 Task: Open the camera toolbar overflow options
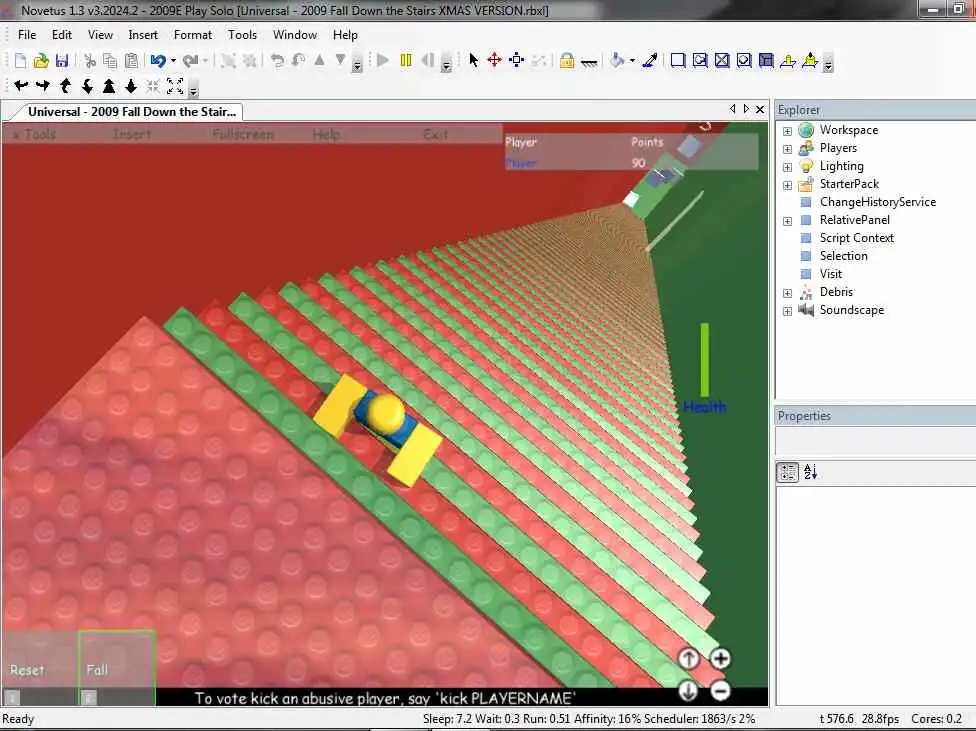(x=194, y=90)
